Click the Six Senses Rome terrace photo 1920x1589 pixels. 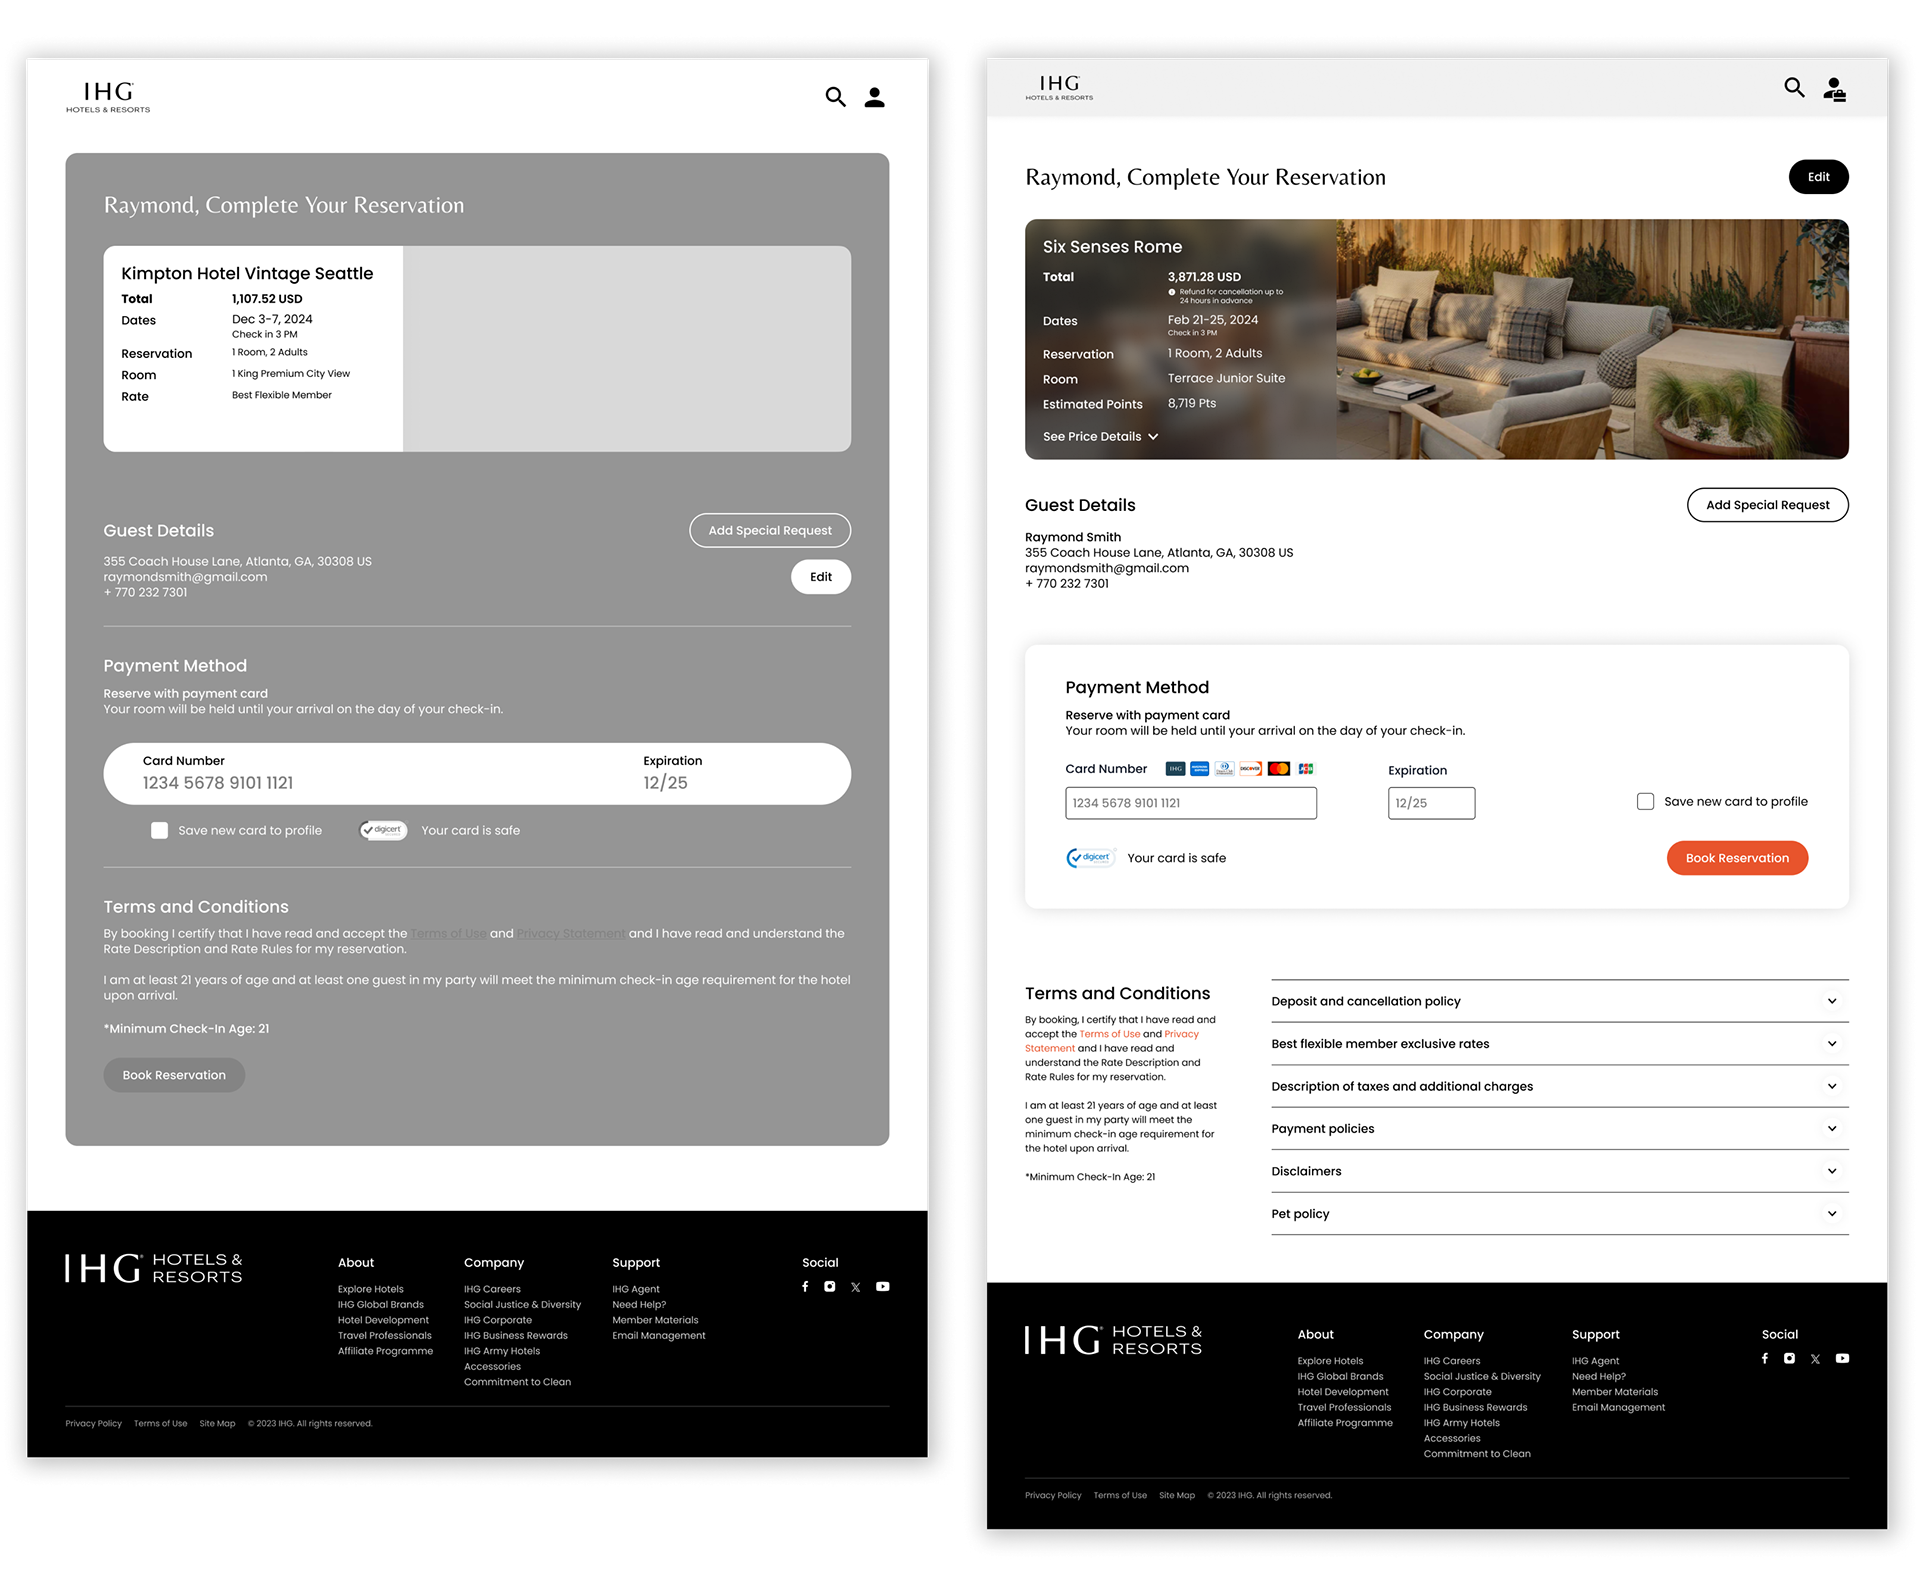point(1592,340)
